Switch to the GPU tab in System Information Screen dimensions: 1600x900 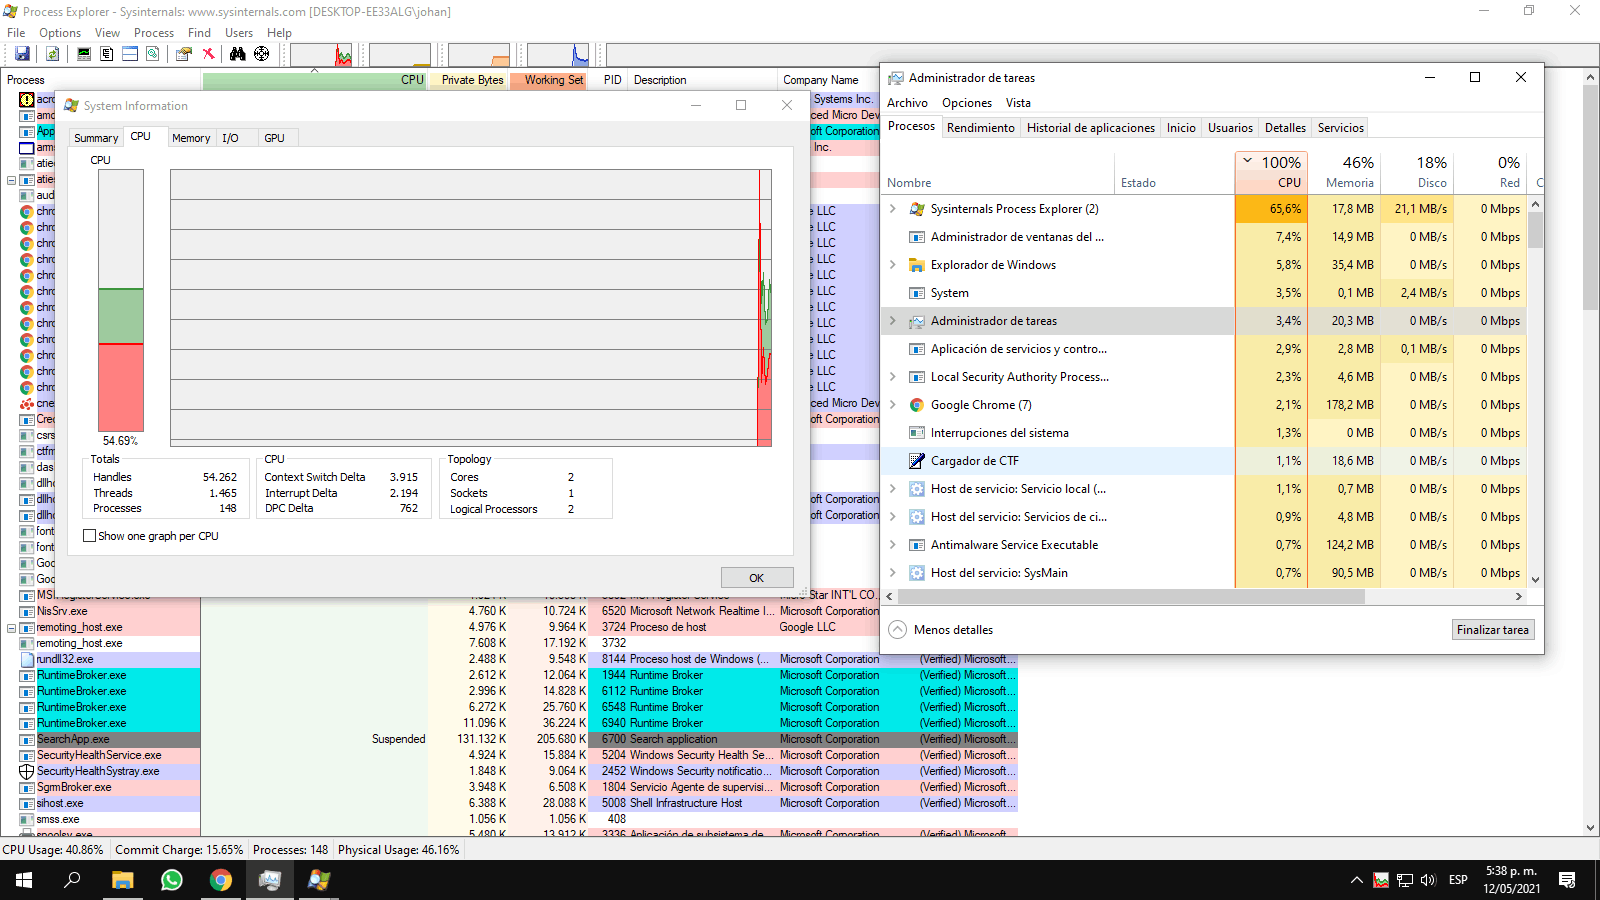click(x=274, y=138)
